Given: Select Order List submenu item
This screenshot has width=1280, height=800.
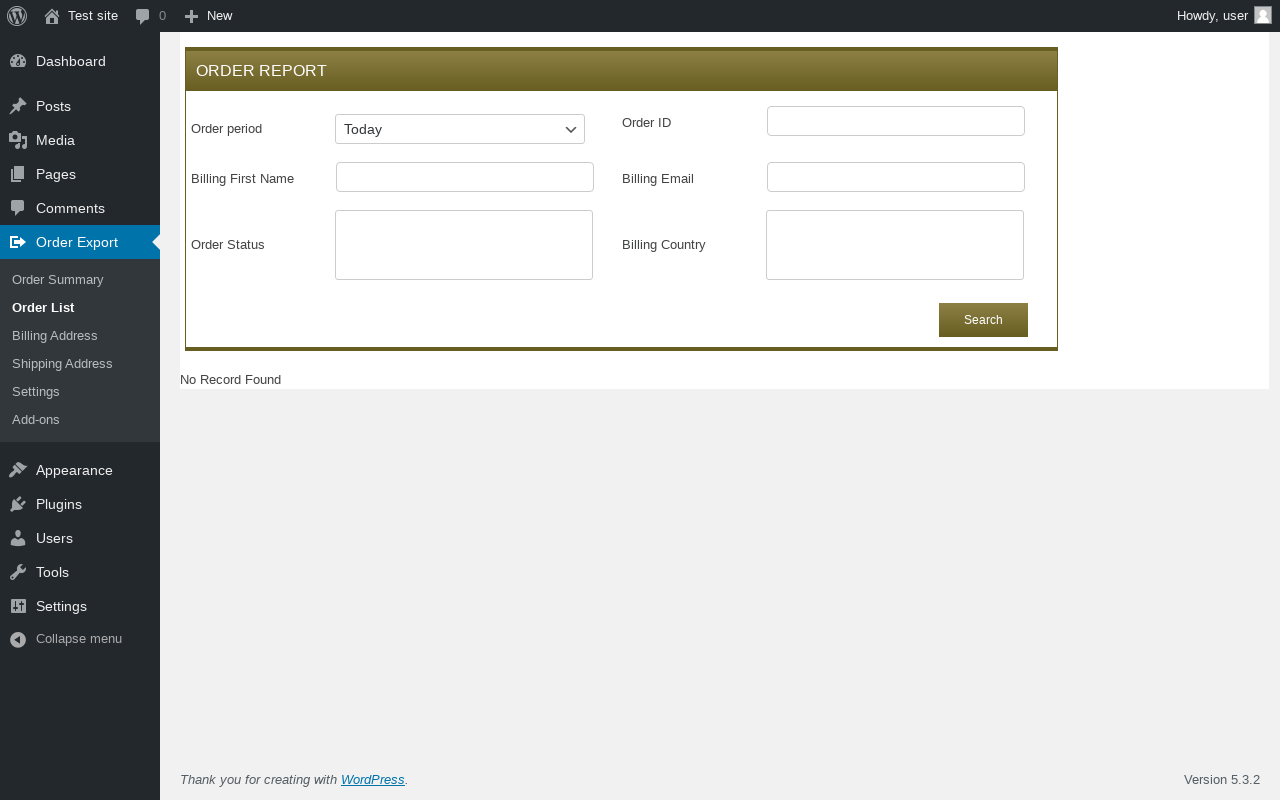Looking at the screenshot, I should [43, 307].
